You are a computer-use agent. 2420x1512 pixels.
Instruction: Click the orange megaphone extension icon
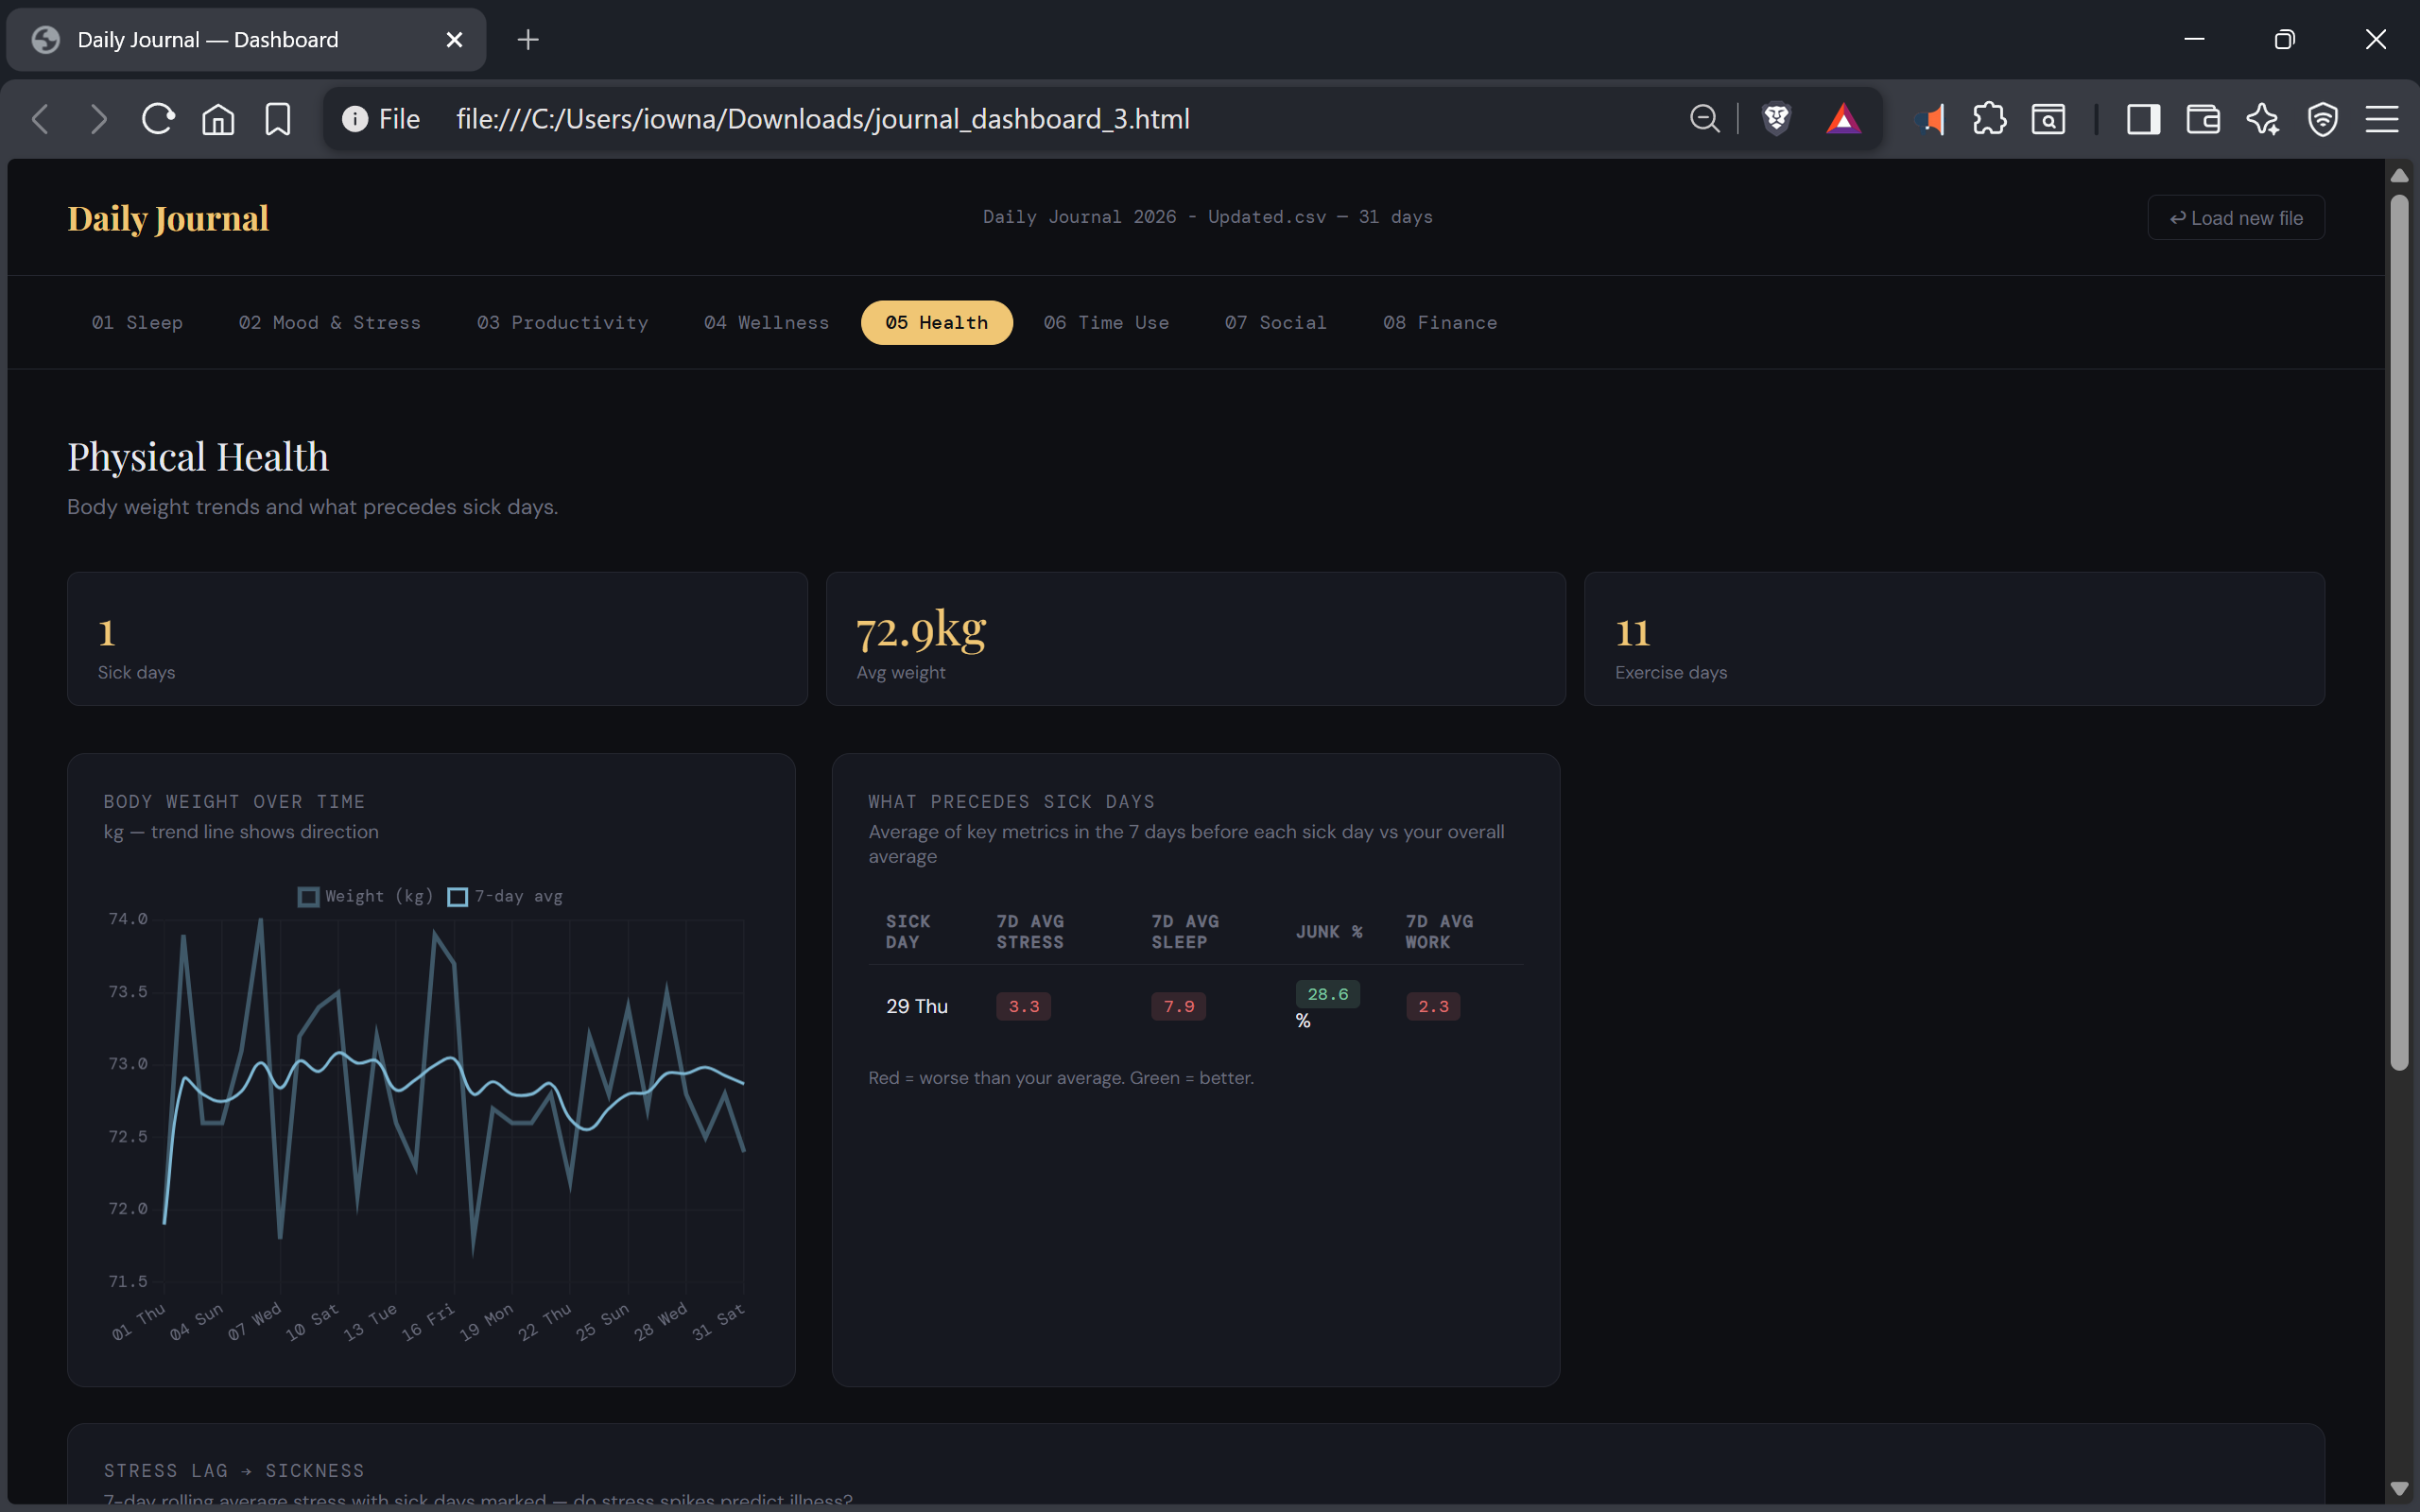tap(1932, 119)
